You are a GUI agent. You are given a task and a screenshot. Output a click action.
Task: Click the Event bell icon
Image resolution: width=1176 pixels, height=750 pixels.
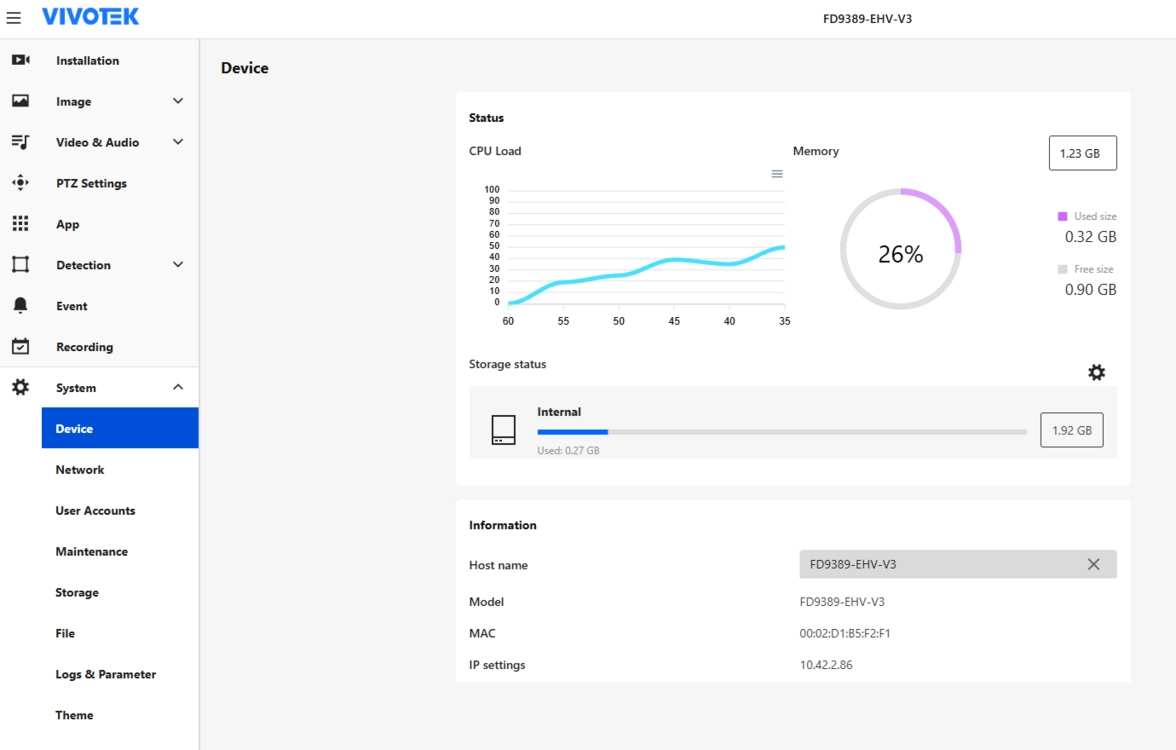click(20, 306)
